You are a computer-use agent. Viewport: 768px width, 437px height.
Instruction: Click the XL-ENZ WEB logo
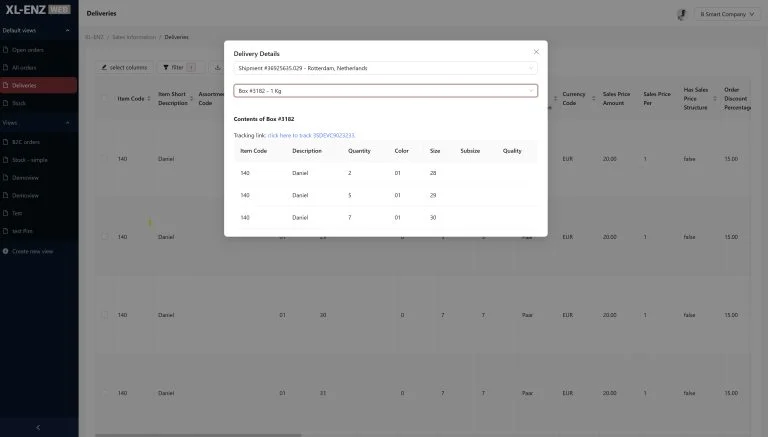38,9
